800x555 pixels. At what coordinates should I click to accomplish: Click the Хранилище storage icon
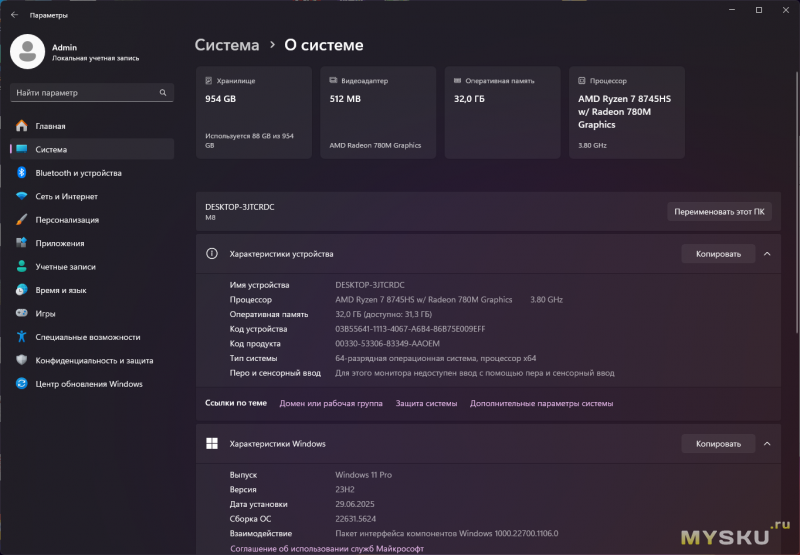(x=209, y=81)
